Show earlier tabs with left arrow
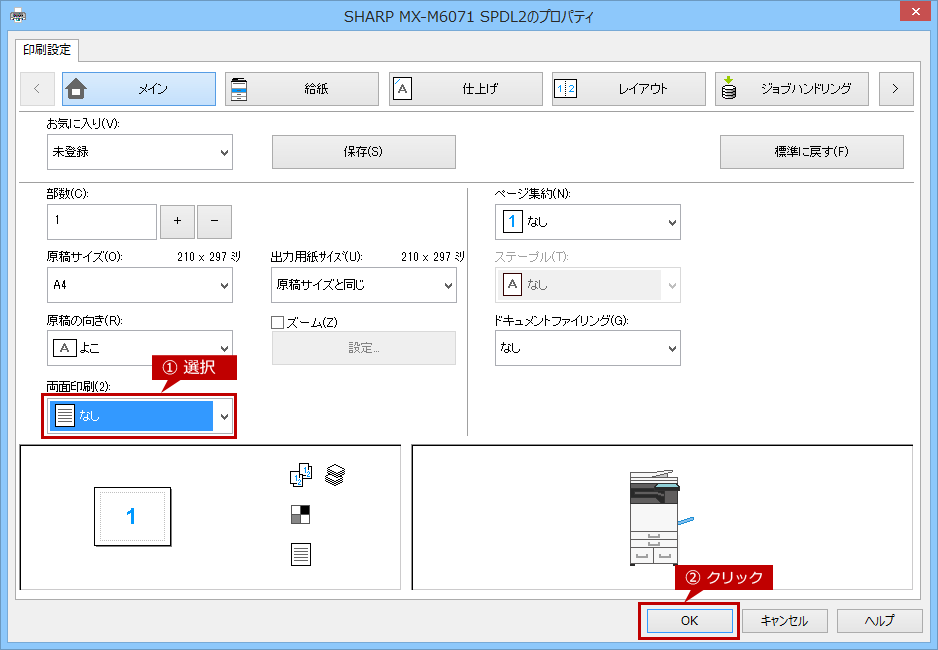This screenshot has width=938, height=650. [37, 89]
